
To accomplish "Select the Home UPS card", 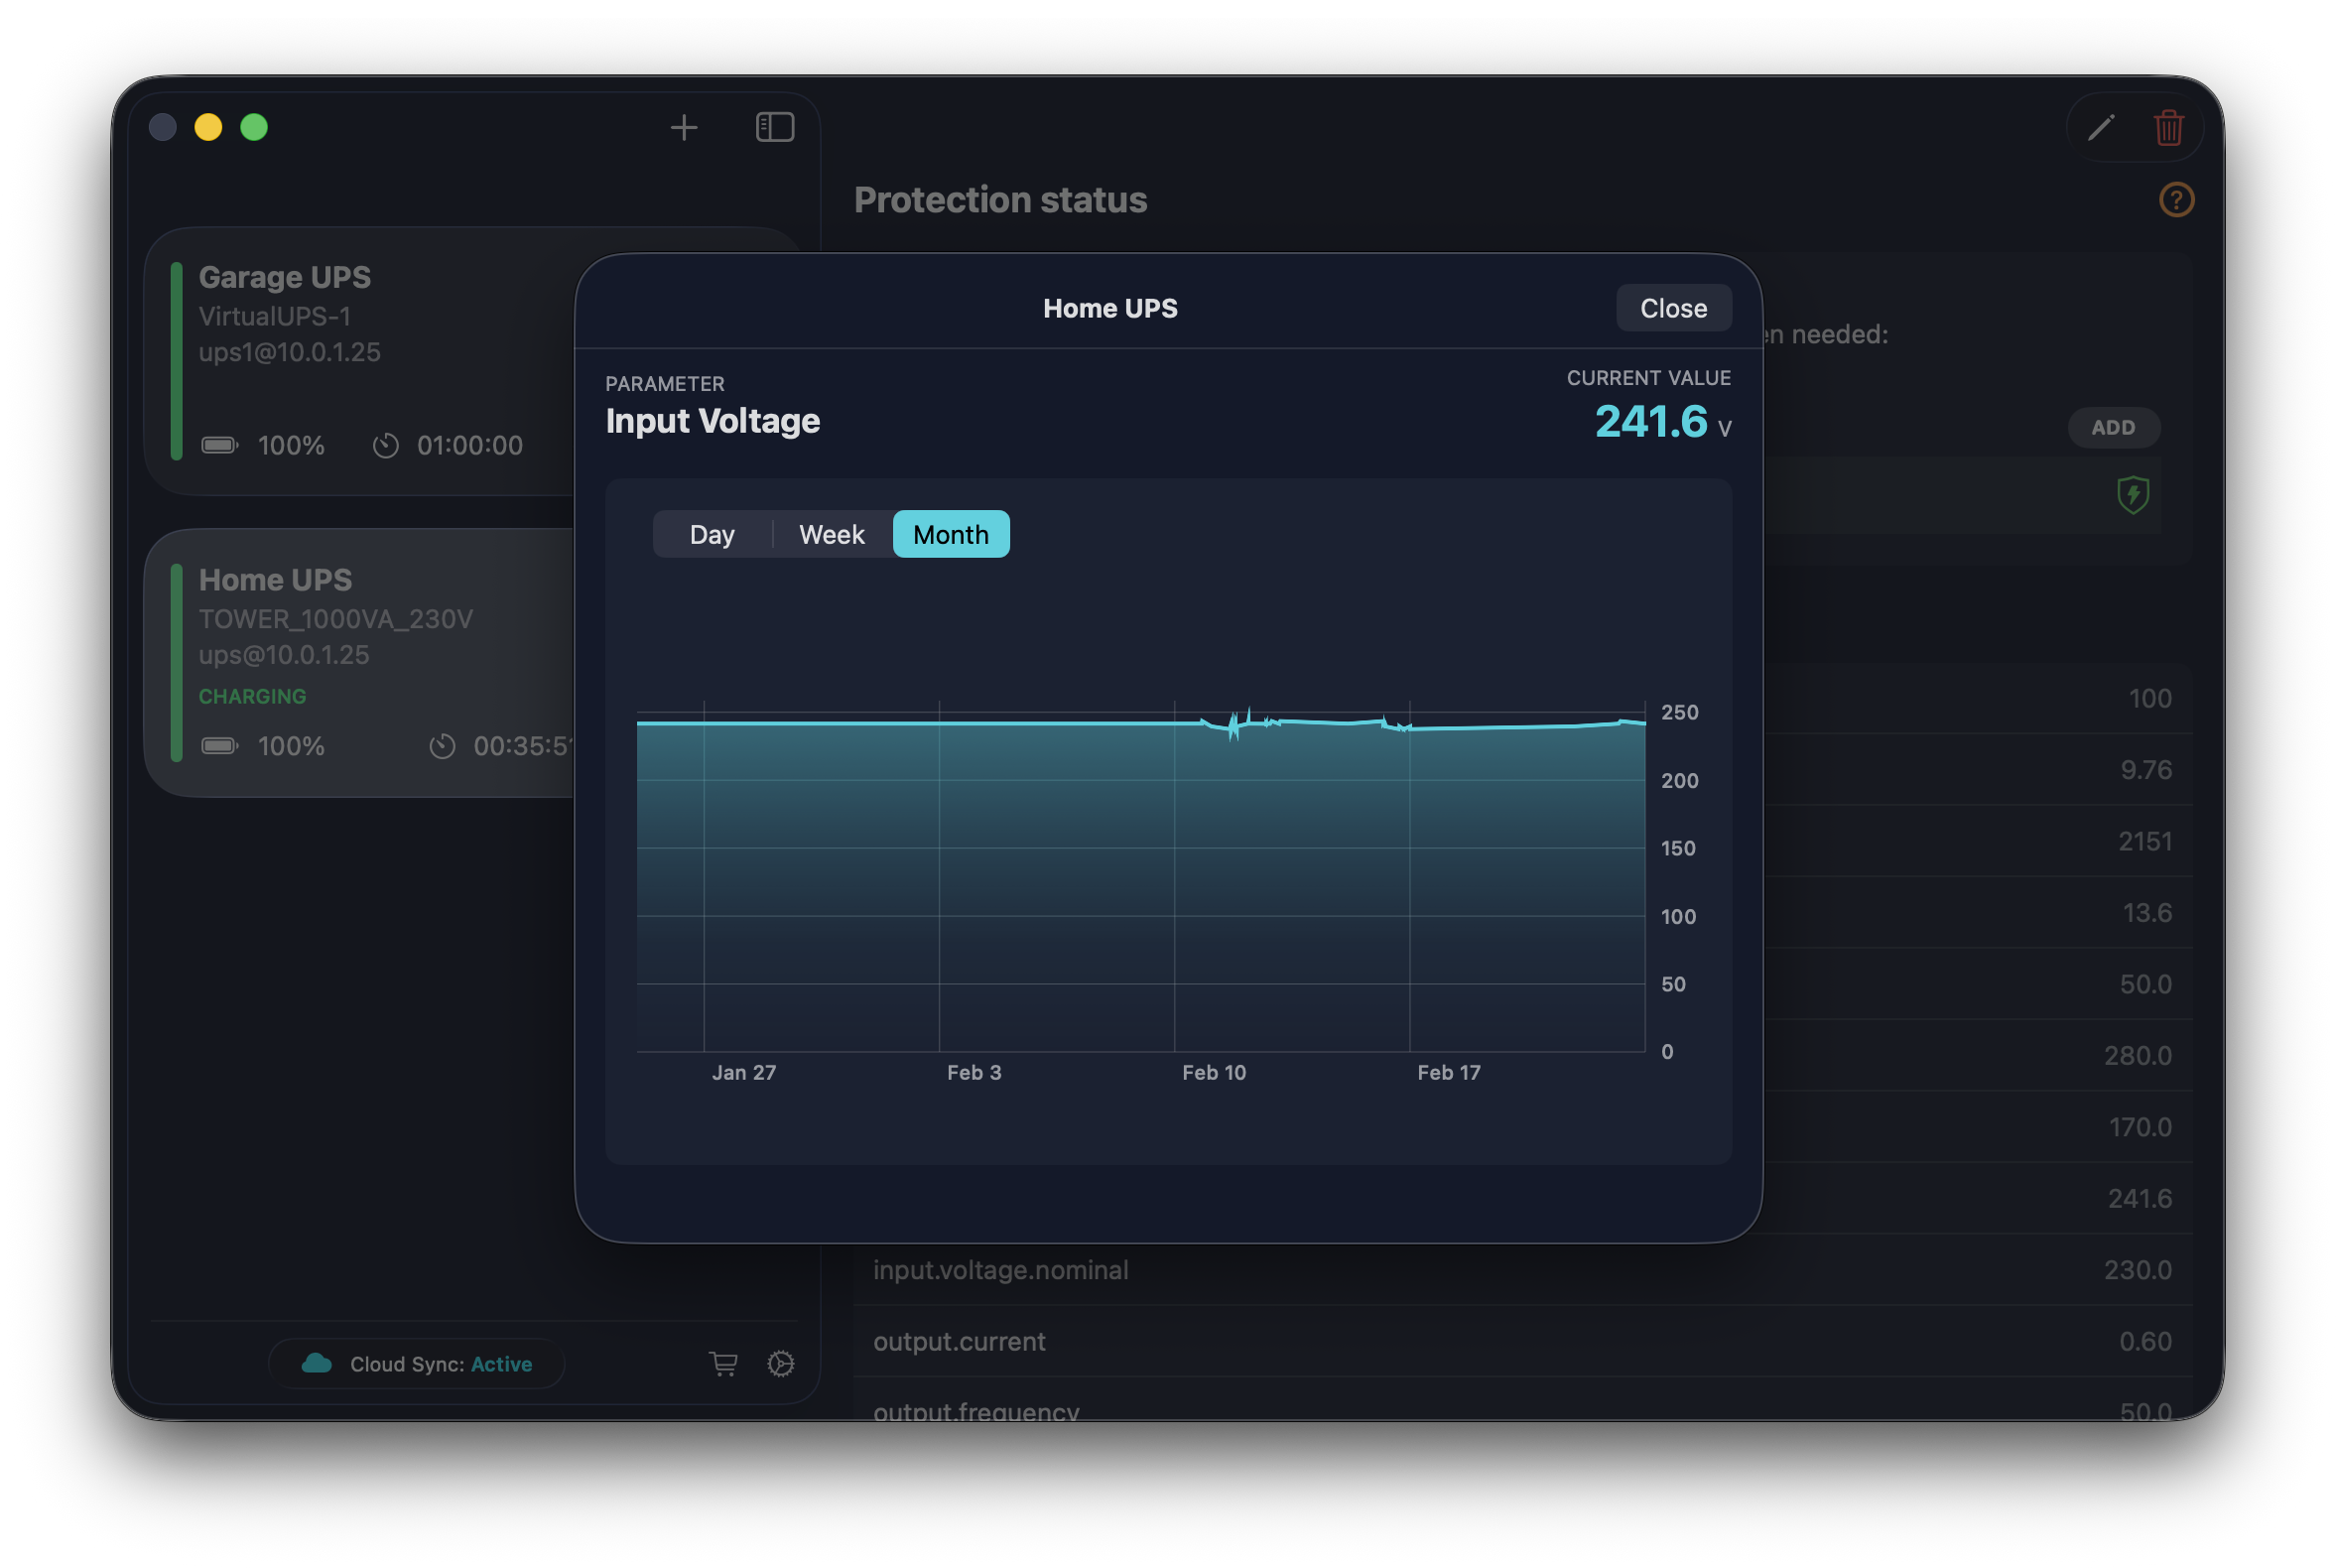I will pos(360,662).
